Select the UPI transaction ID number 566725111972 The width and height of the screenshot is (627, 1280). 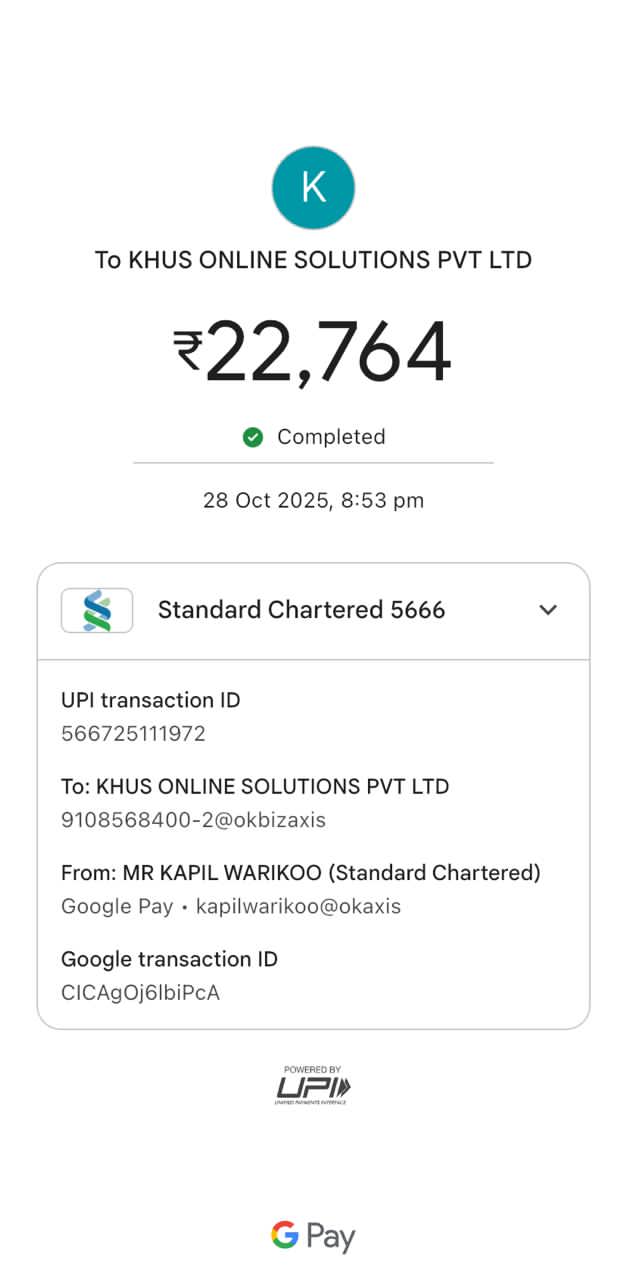pyautogui.click(x=133, y=734)
